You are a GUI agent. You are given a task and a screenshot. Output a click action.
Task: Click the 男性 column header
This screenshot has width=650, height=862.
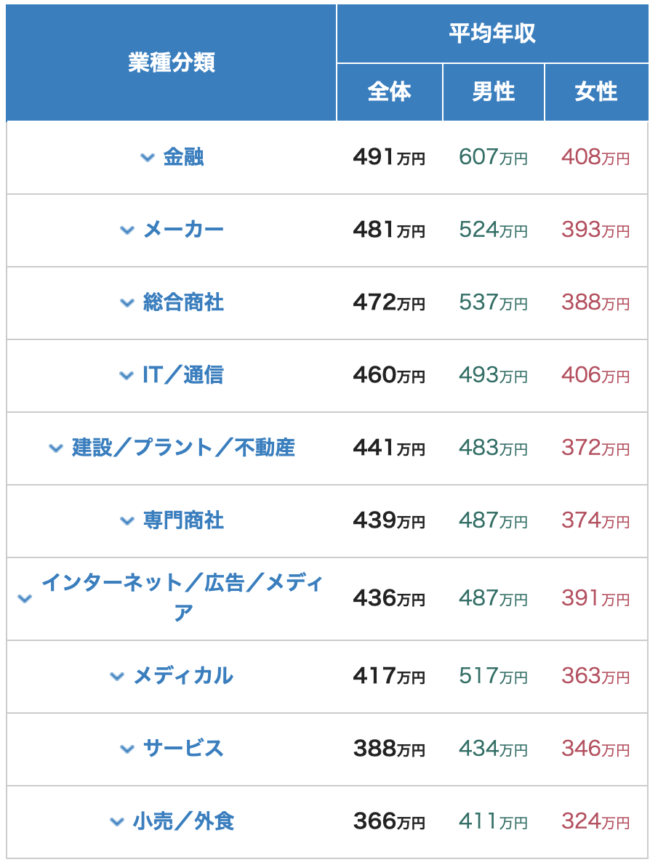pos(493,92)
